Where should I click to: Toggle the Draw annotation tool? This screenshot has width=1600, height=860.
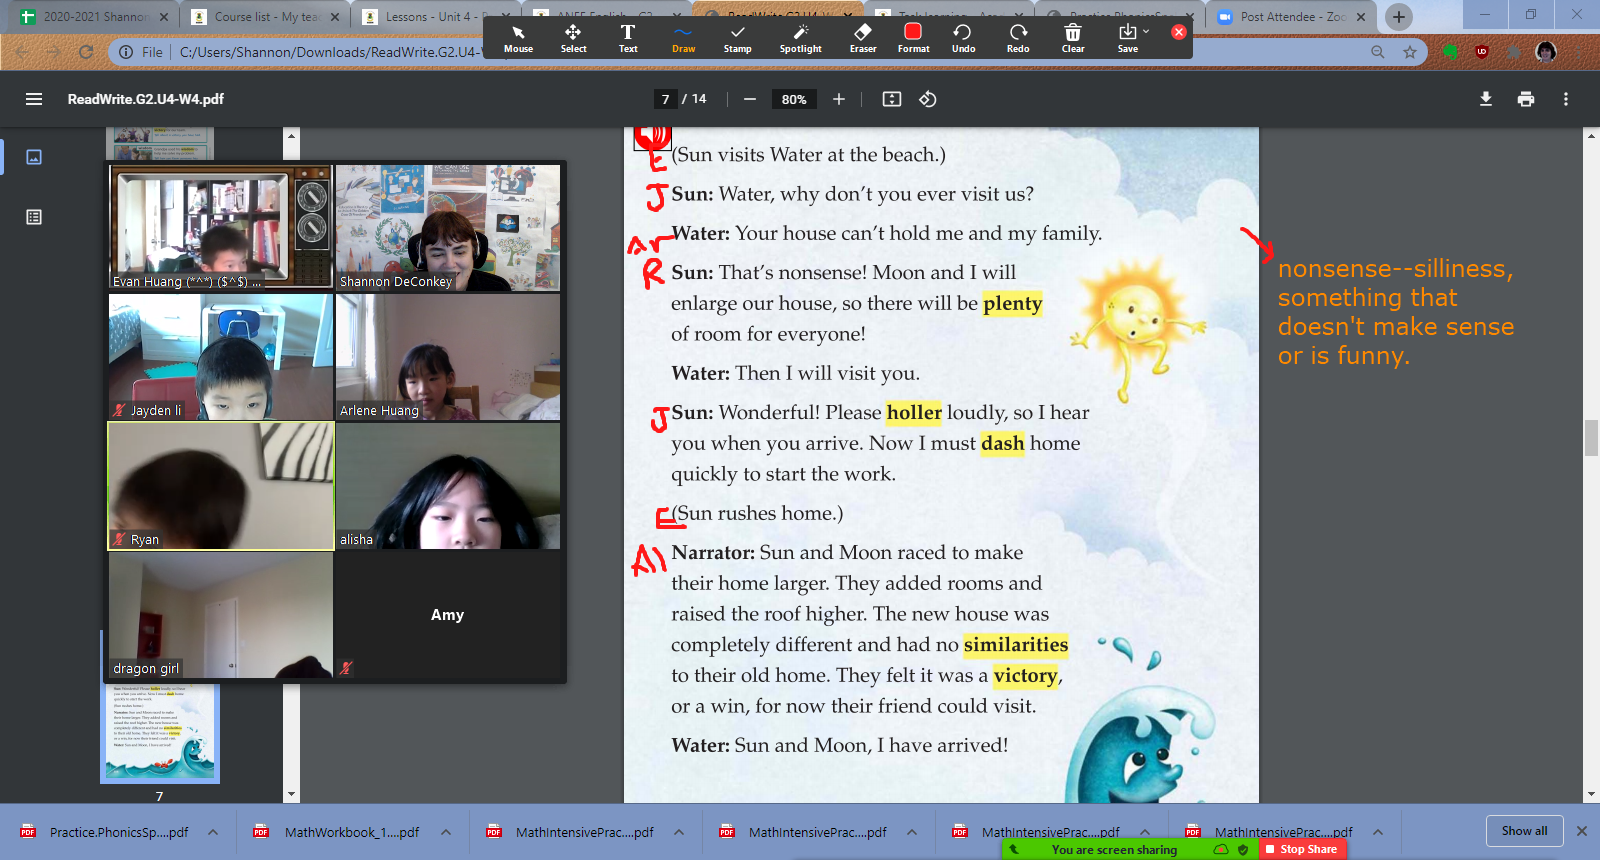click(x=683, y=38)
